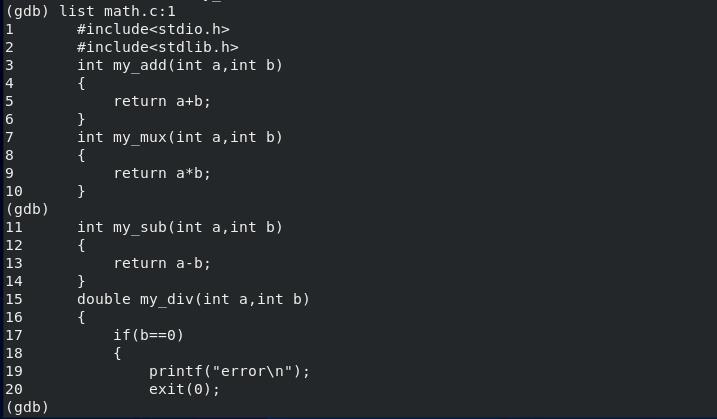Click the #include<stdio.h> line
The width and height of the screenshot is (717, 419).
[153, 29]
